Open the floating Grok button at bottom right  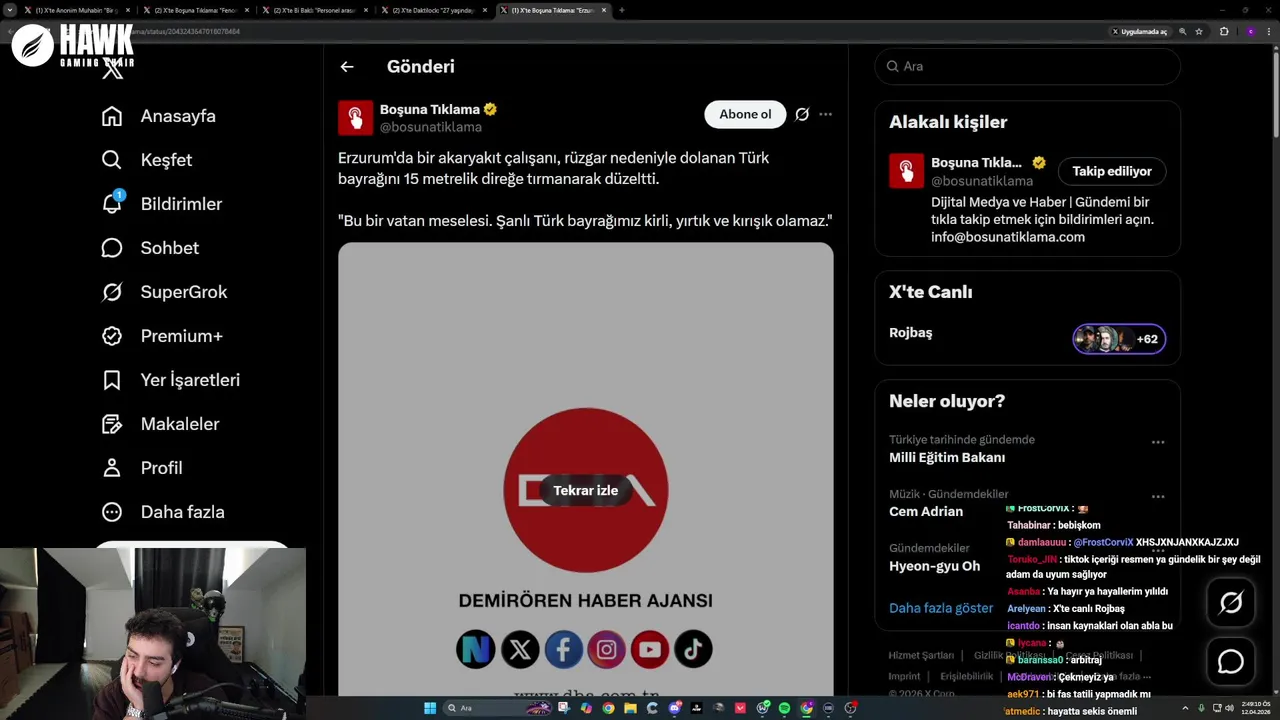(1231, 602)
